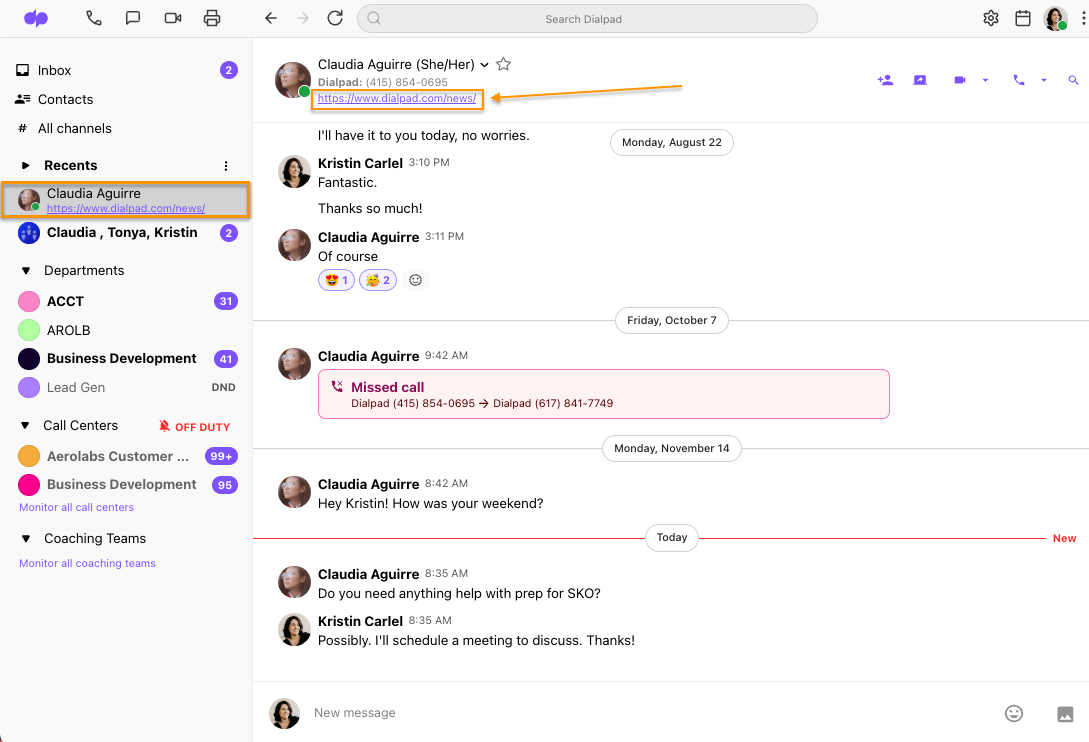Click the dialpad.com/news link under Claudia in Recents
Screen dimensions: 1089x742
tap(126, 208)
